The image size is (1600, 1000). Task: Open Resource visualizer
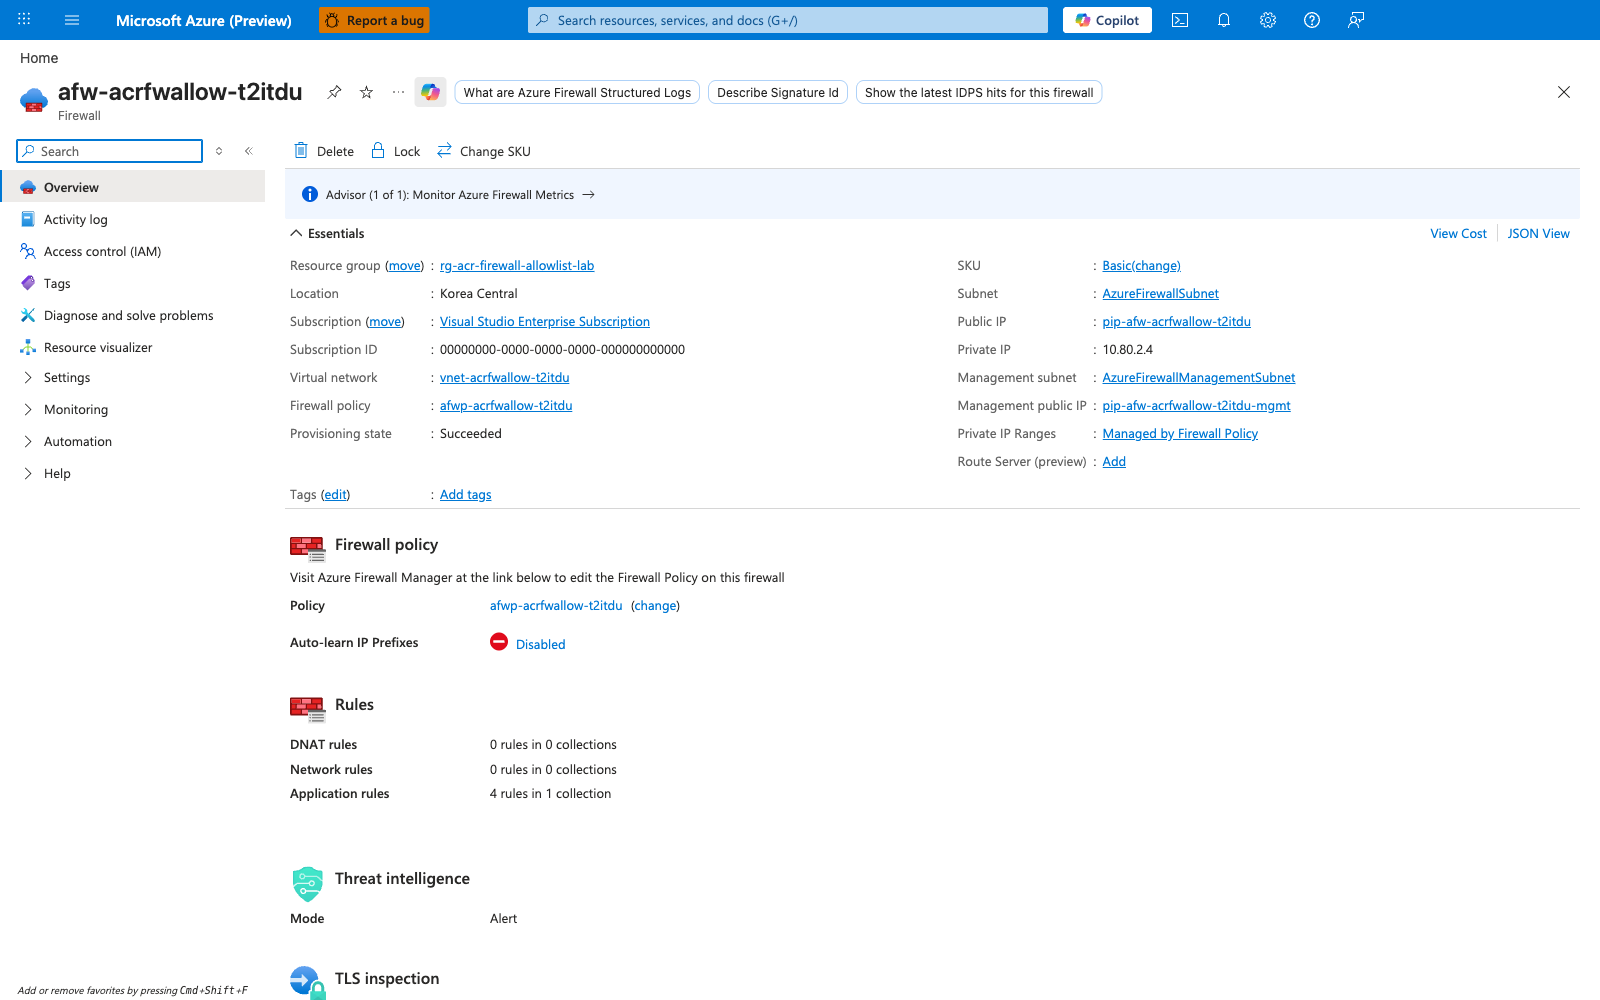pyautogui.click(x=133, y=347)
